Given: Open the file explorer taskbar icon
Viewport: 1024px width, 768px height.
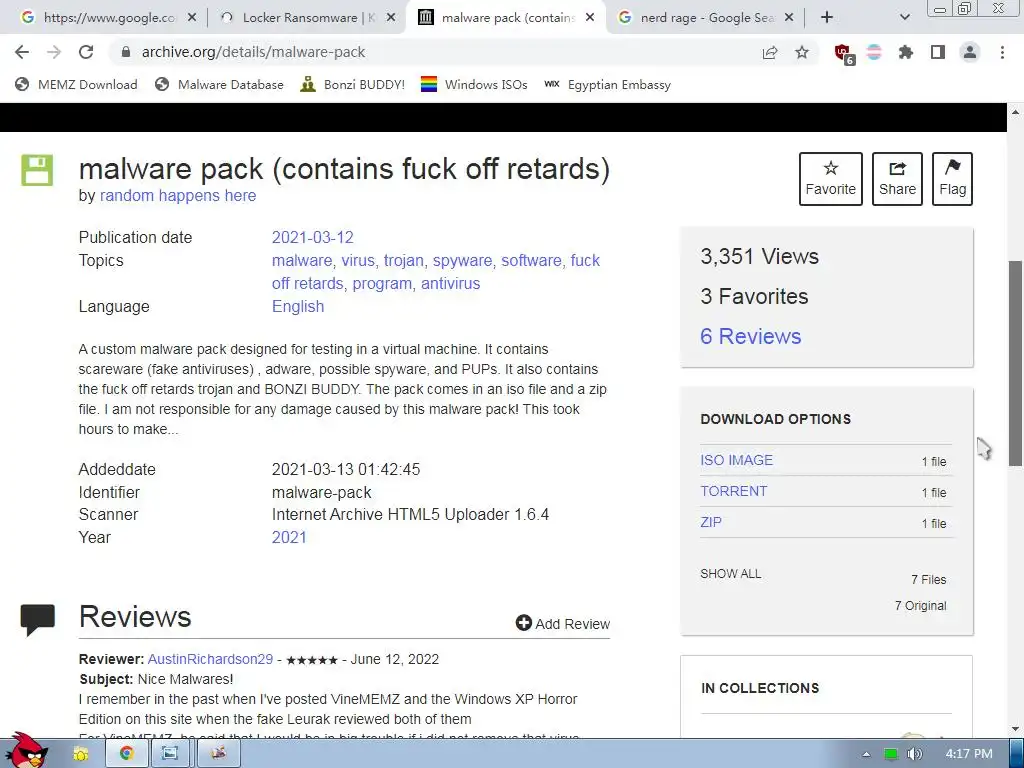Looking at the screenshot, I should click(81, 754).
